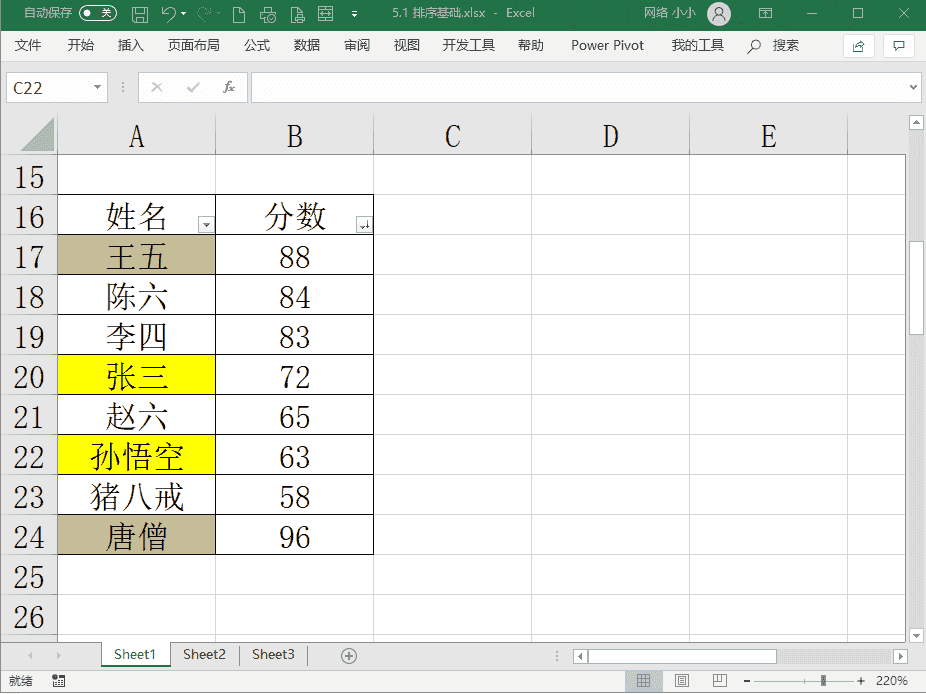926x694 pixels.
Task: Click the cell 猪八戒
Action: pos(136,495)
